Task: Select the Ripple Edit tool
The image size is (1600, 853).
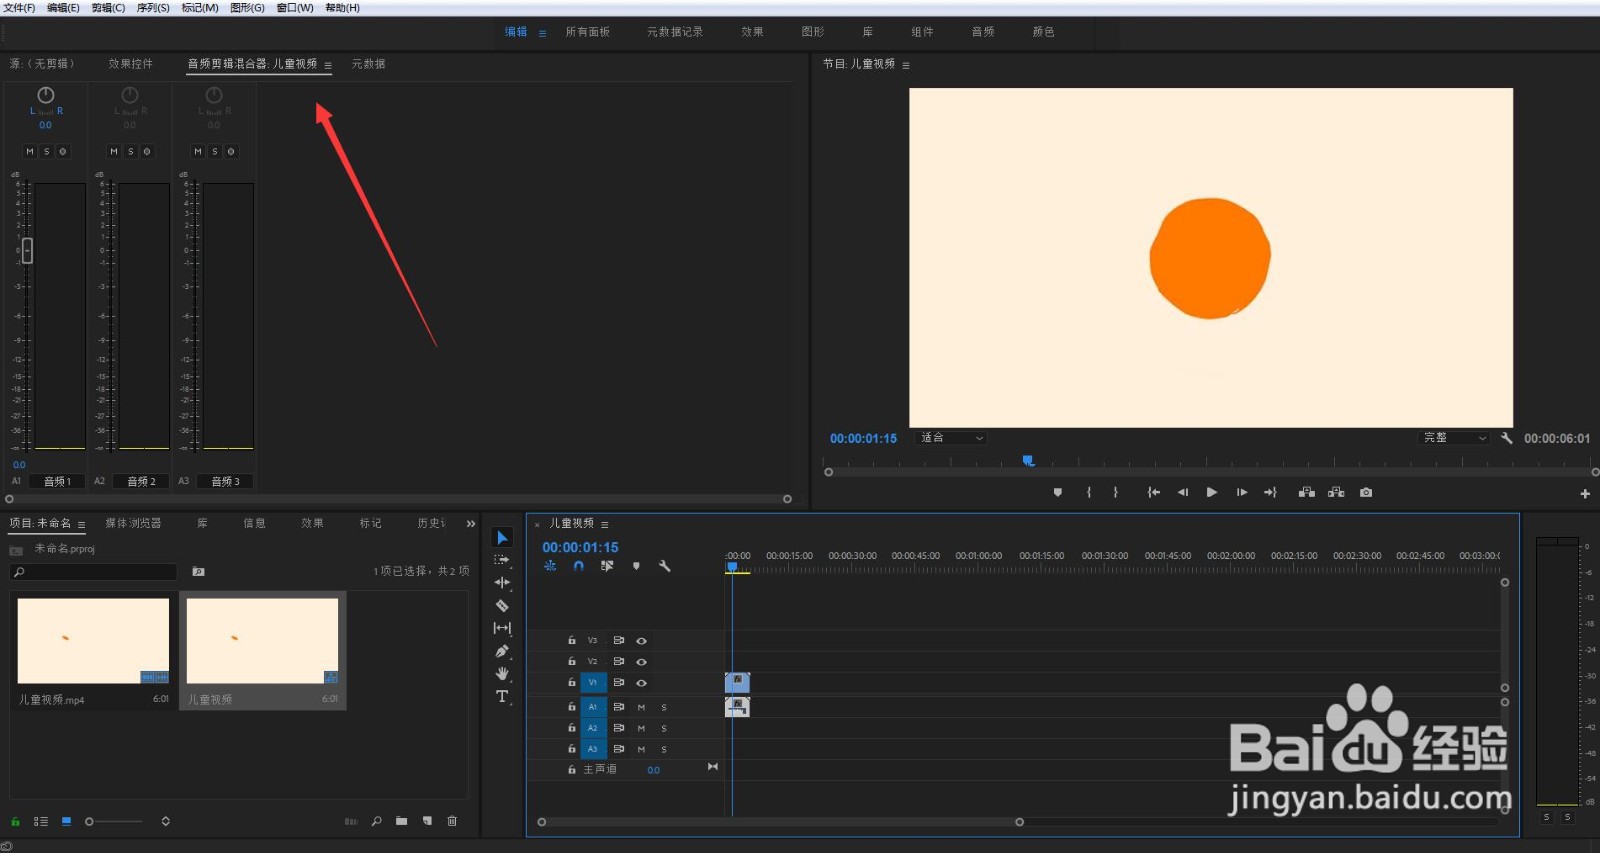Action: [x=502, y=582]
